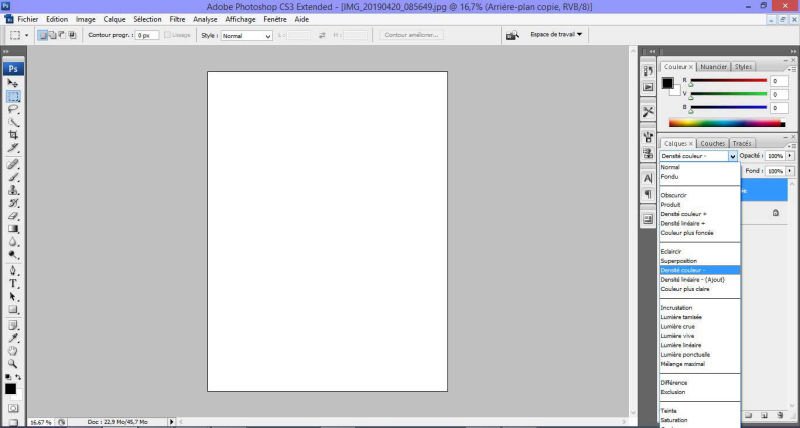
Task: Swap foreground and background colors
Action: [18, 377]
